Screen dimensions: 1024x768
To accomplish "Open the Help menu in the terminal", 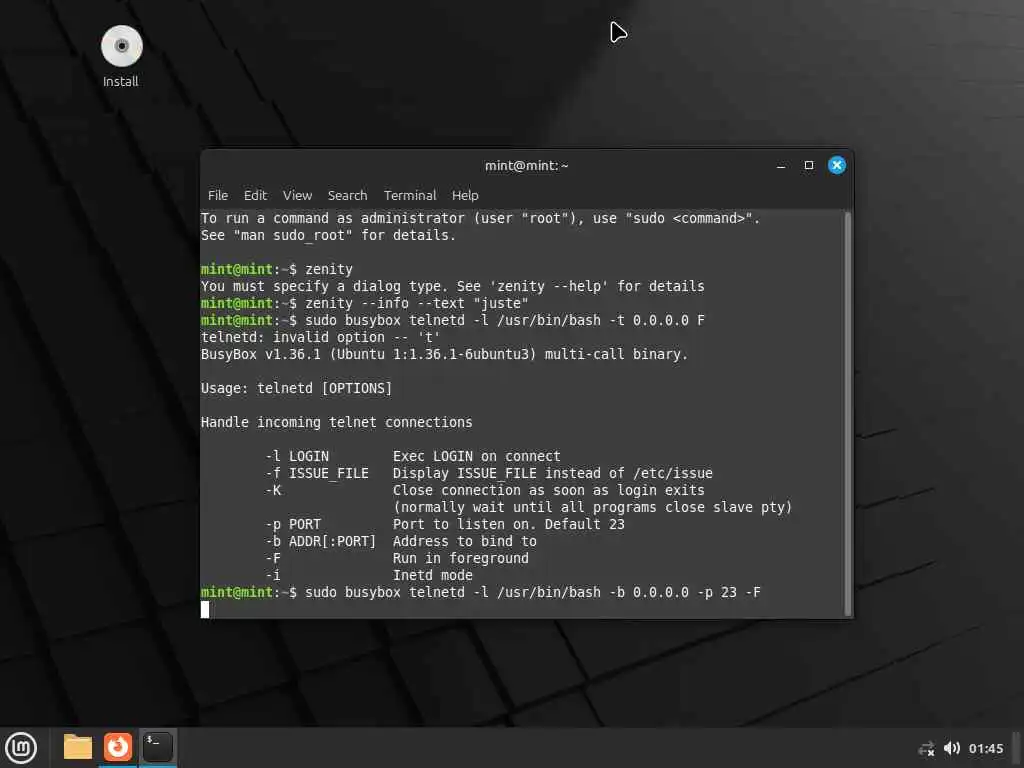I will pyautogui.click(x=465, y=195).
